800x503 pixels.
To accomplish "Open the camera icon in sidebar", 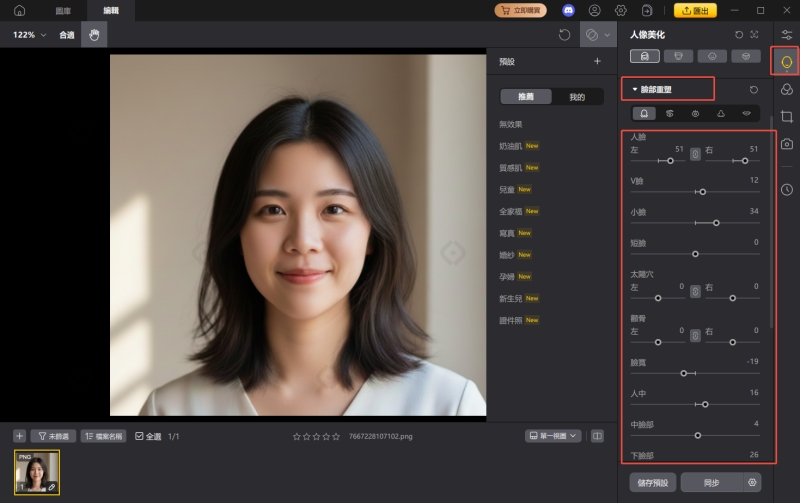I will click(x=787, y=144).
